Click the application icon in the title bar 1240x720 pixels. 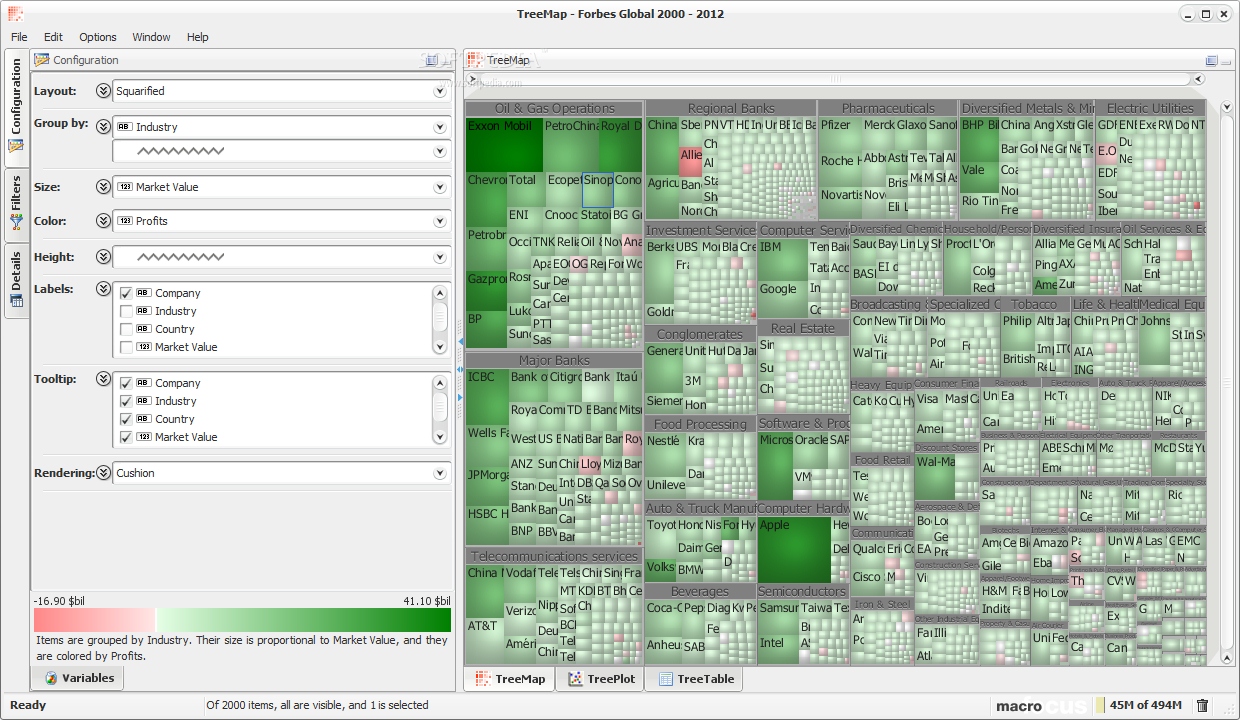[x=14, y=14]
